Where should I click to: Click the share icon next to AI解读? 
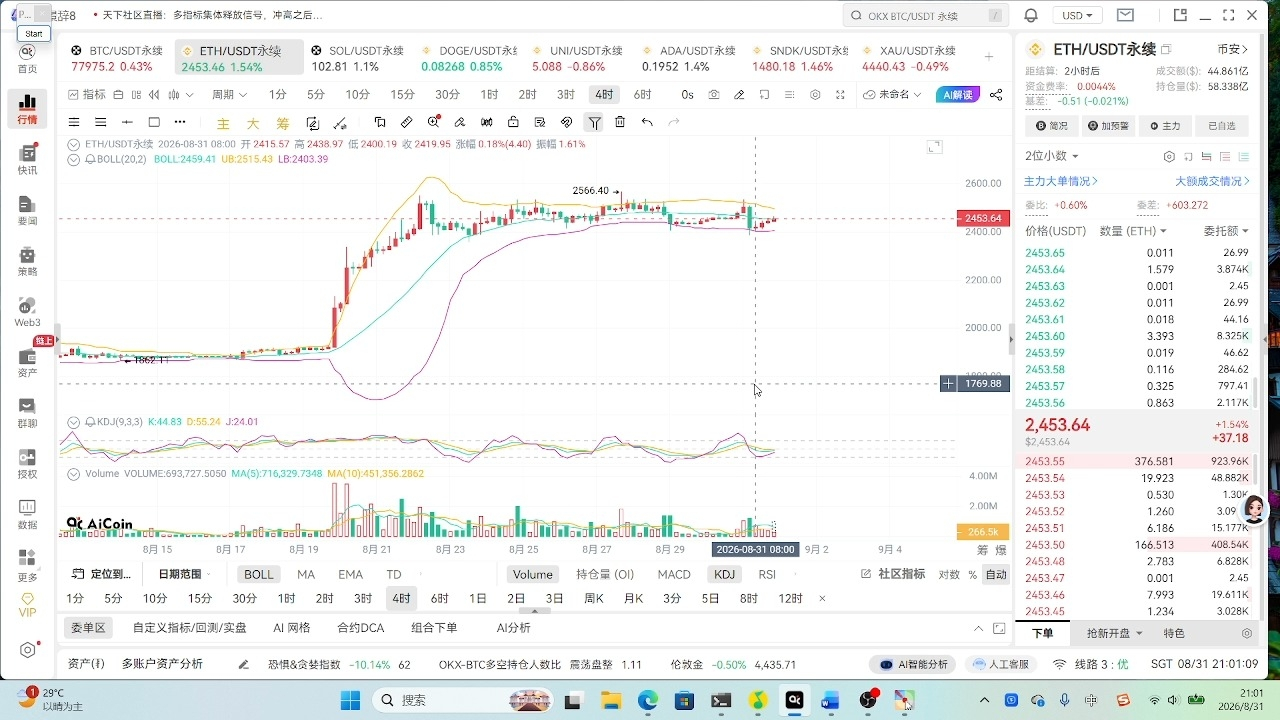click(996, 94)
